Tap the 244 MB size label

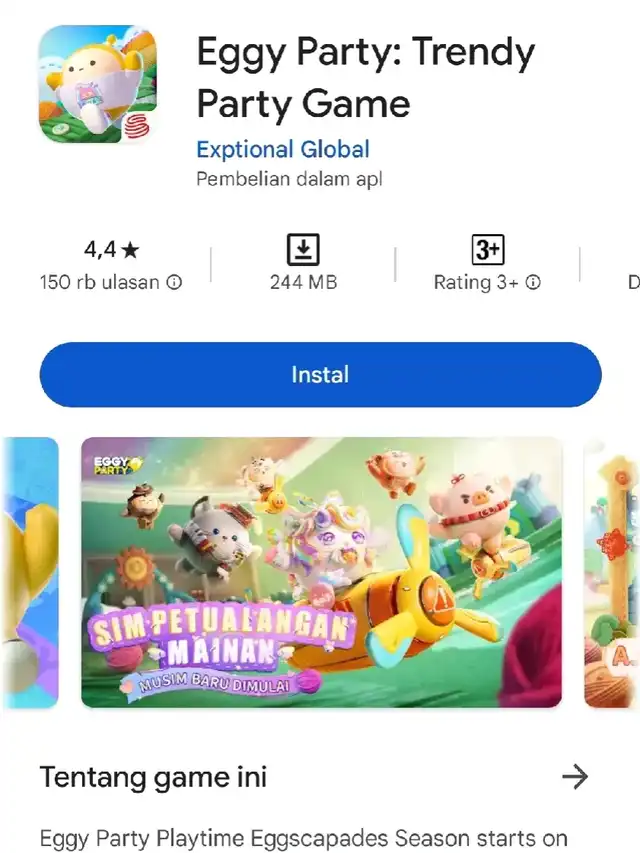click(x=304, y=282)
